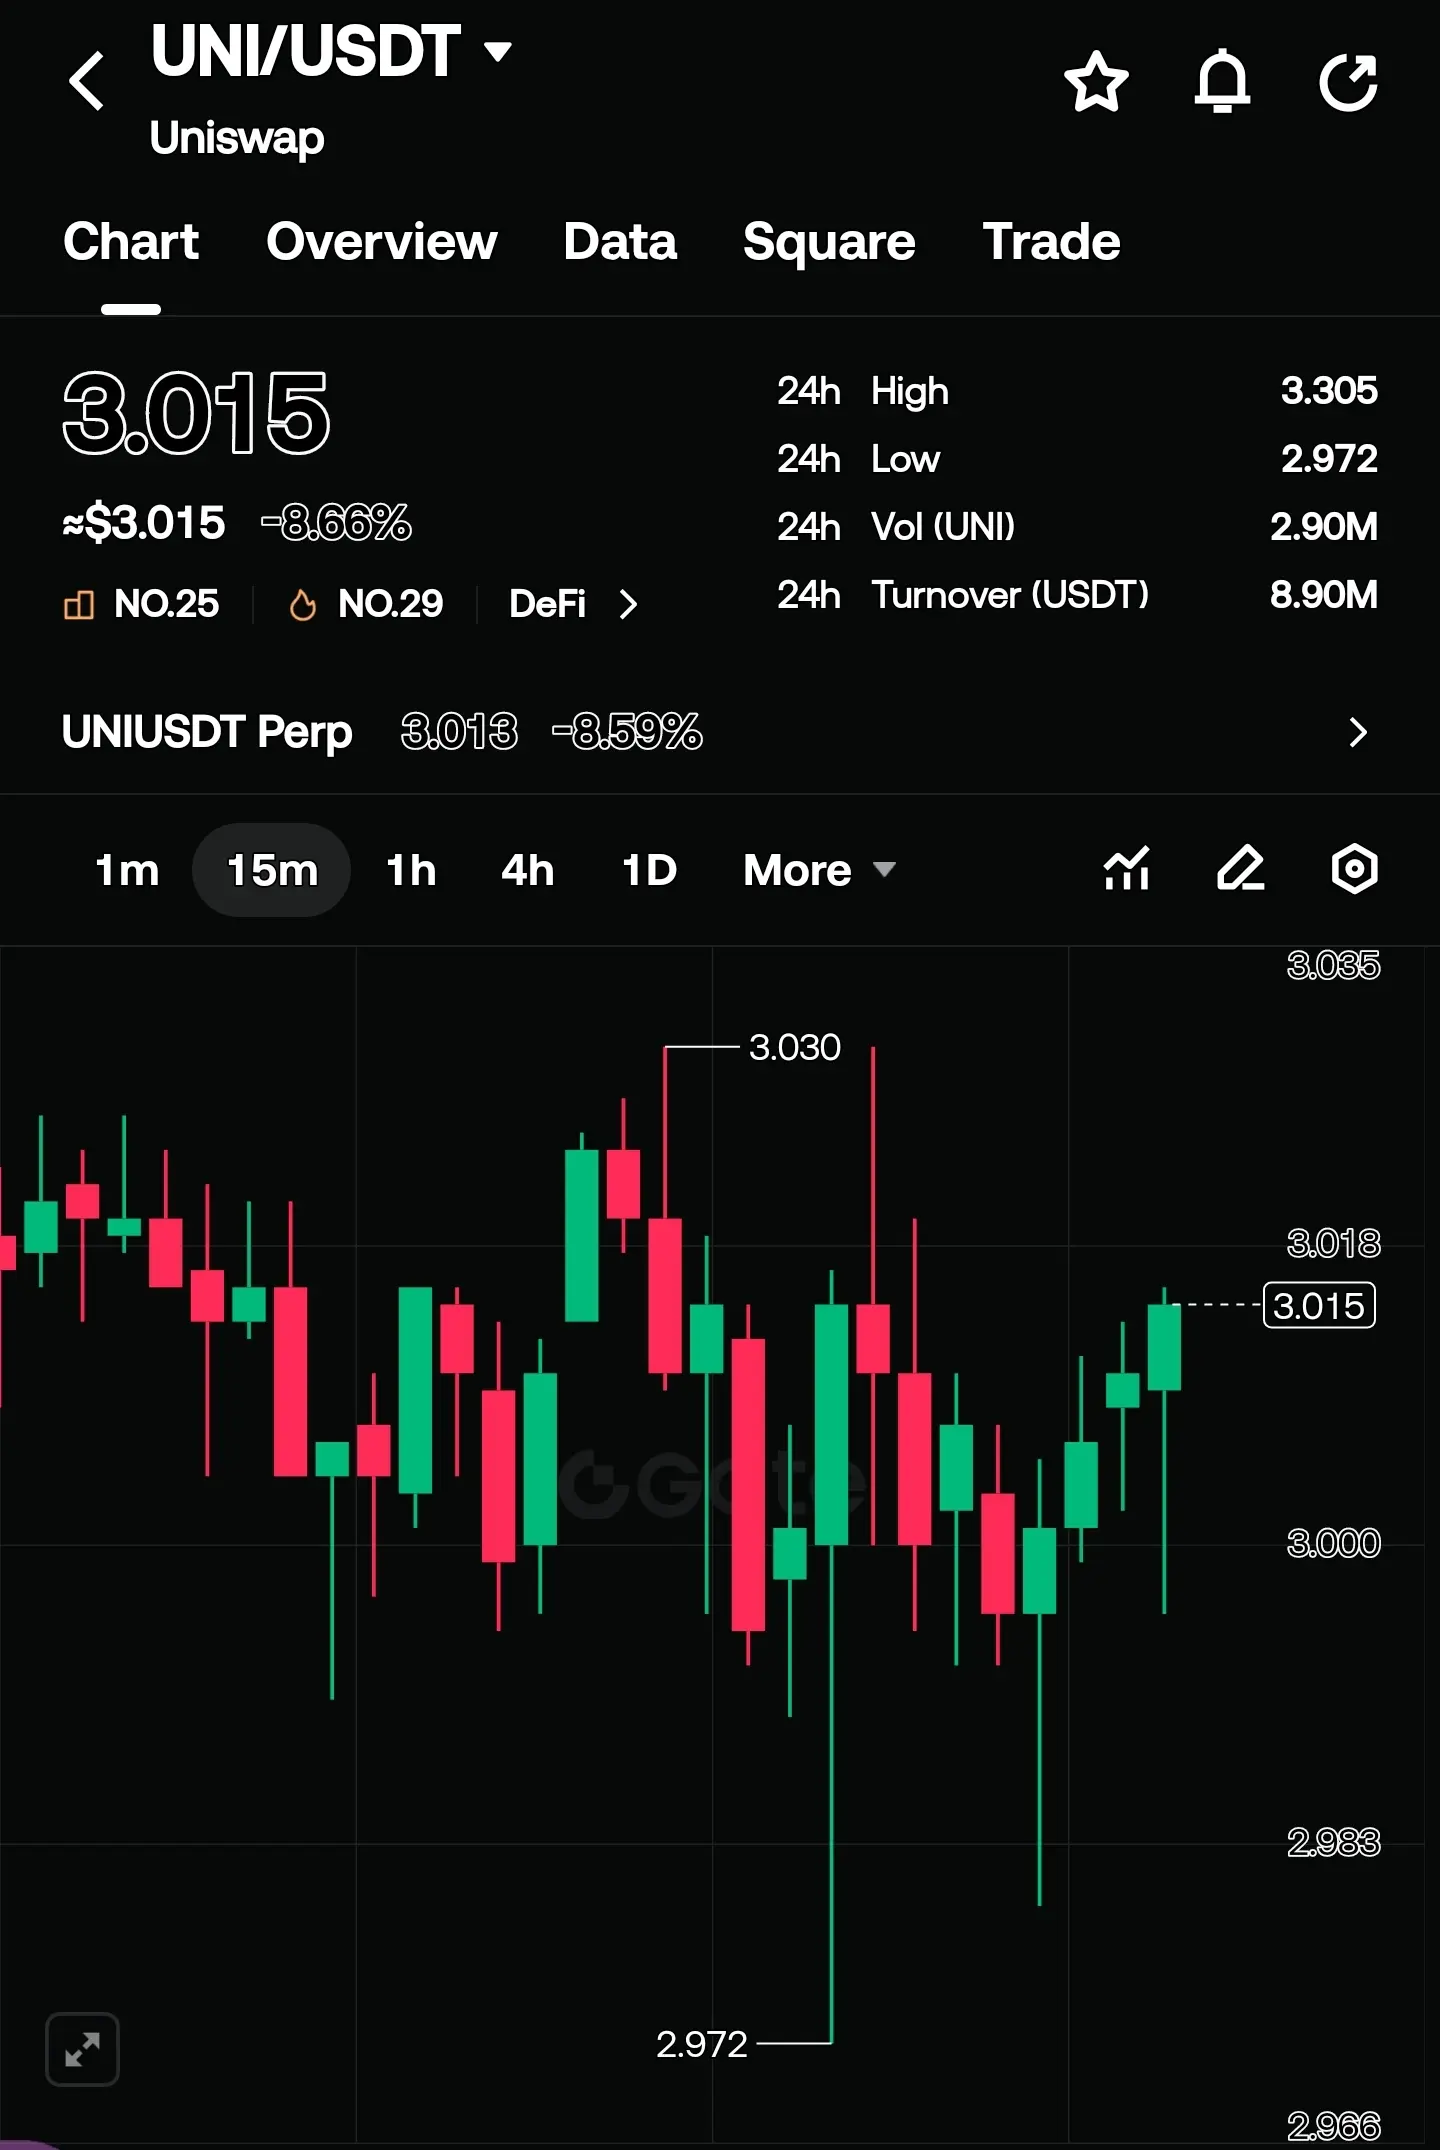
Task: Select the 4h timeframe
Action: point(527,870)
